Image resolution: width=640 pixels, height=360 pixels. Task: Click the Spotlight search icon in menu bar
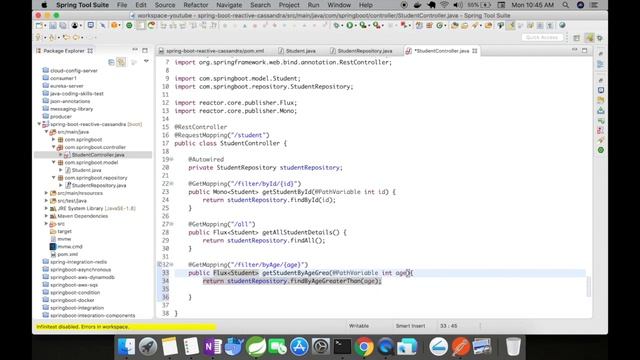pos(565,5)
